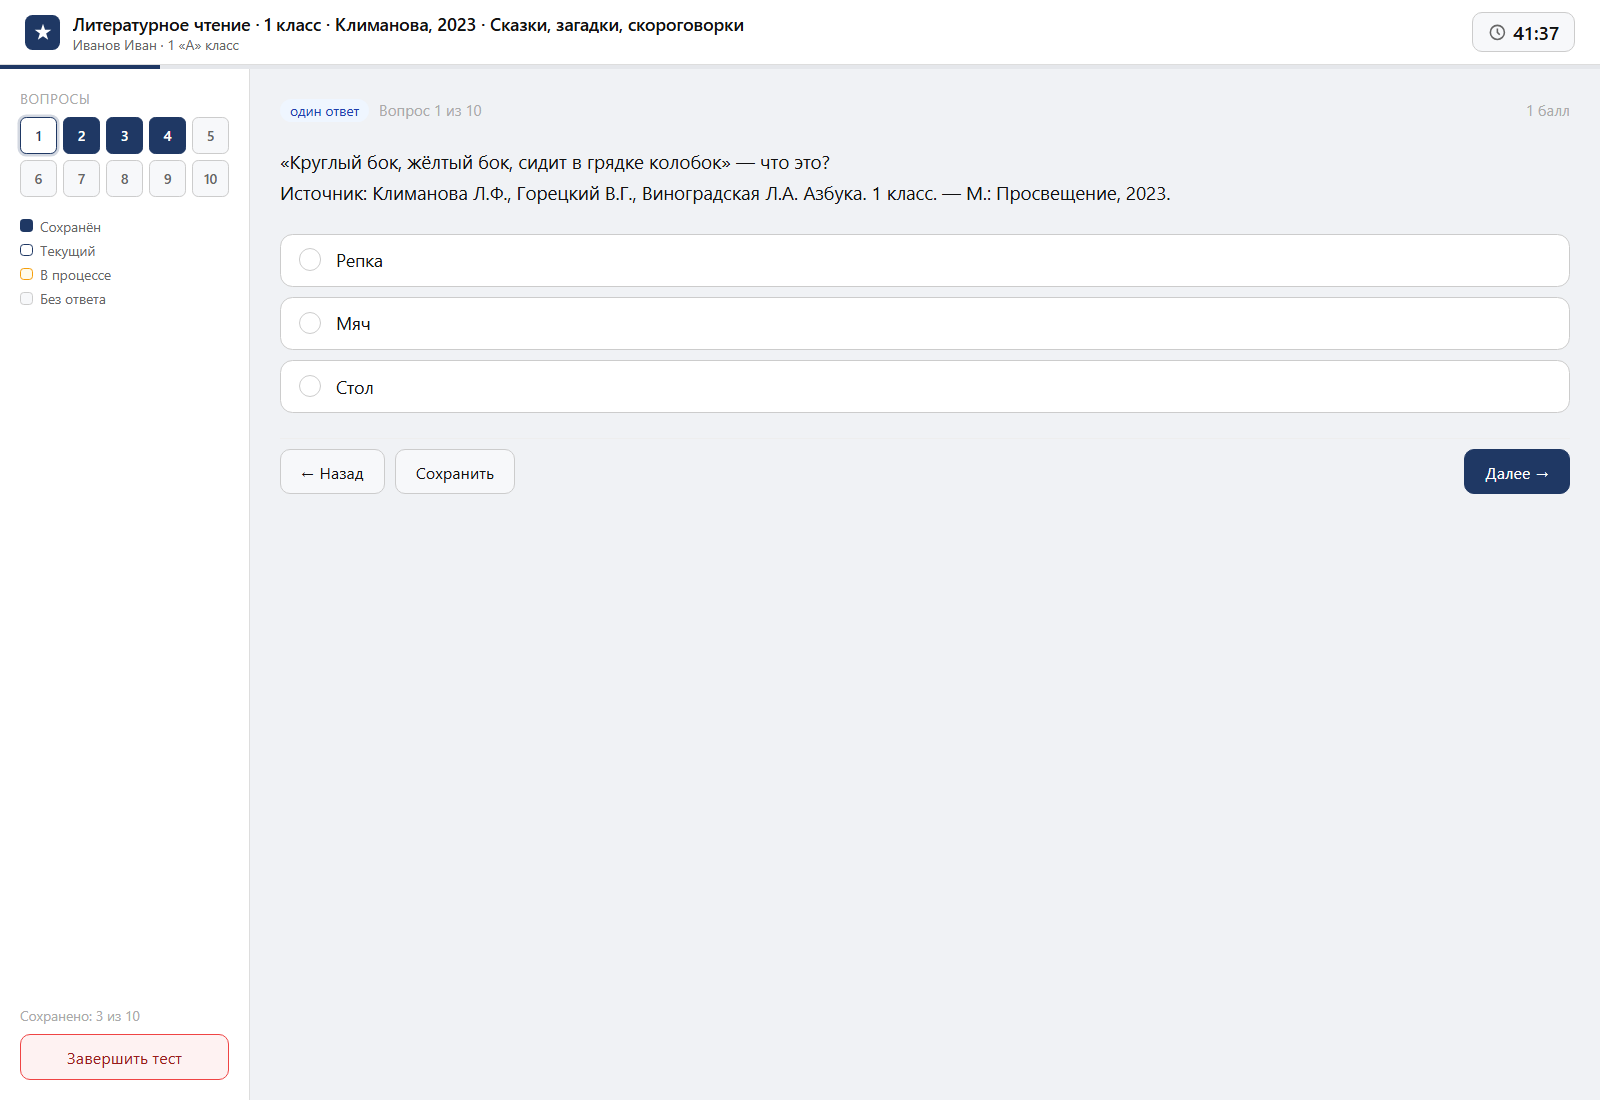Save answer with Сохранить button
The height and width of the screenshot is (1100, 1600).
pyautogui.click(x=455, y=472)
